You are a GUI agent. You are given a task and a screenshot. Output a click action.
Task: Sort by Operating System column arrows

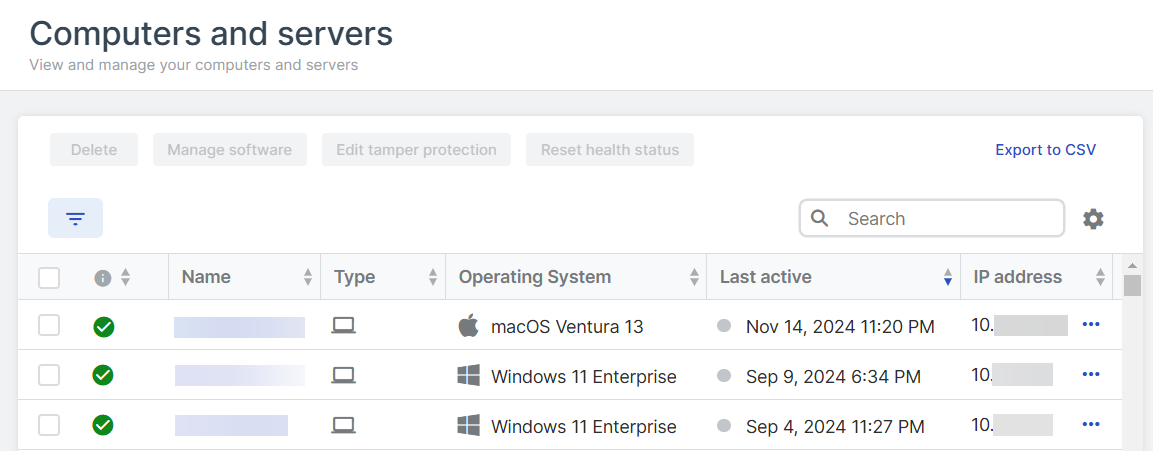coord(694,278)
